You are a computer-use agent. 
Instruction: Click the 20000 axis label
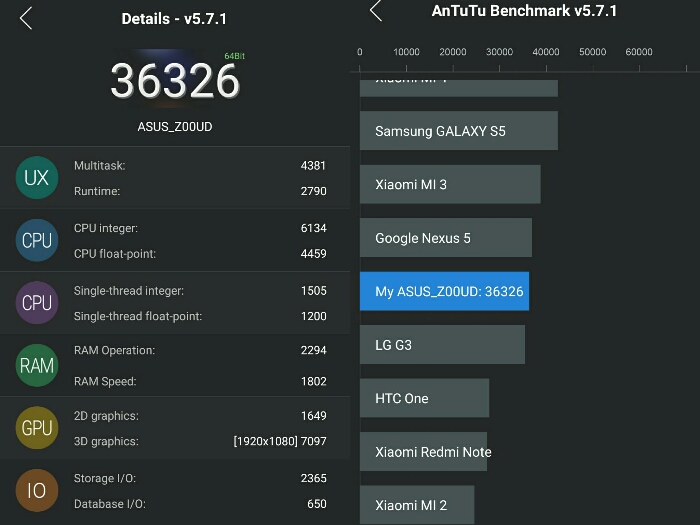(x=453, y=52)
